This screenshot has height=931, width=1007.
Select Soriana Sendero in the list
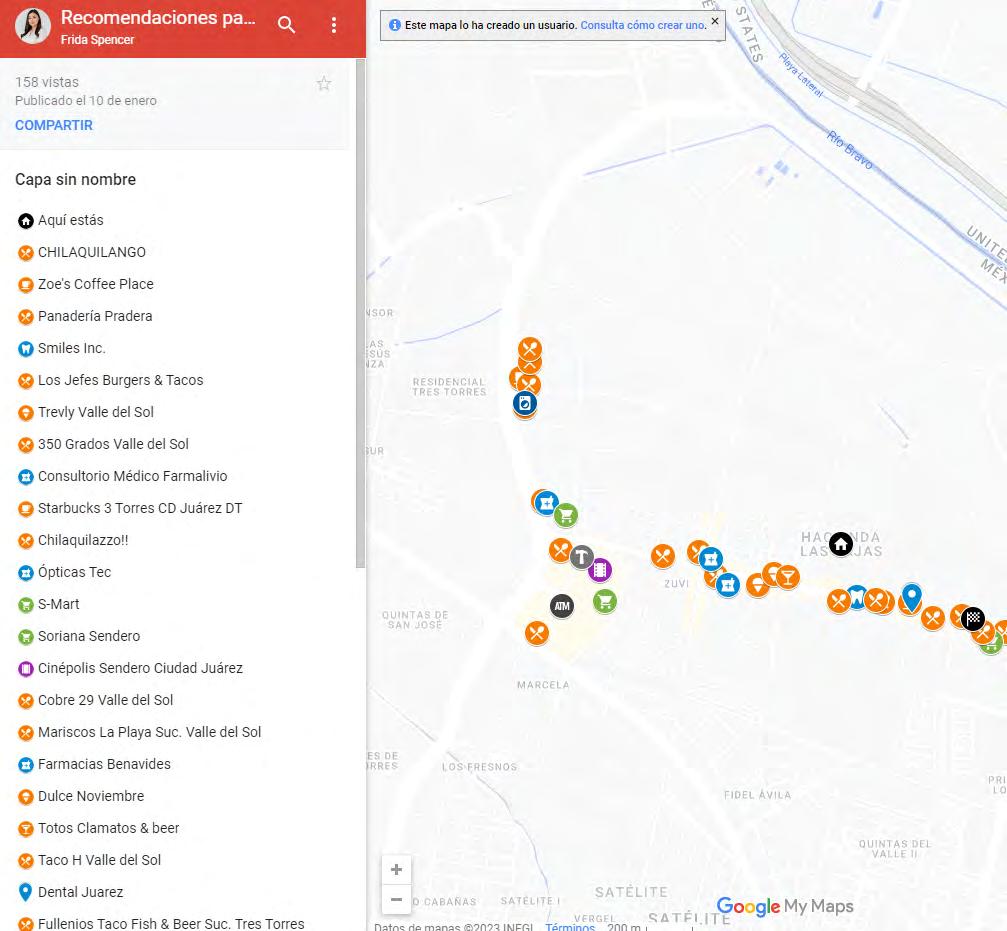click(x=89, y=636)
